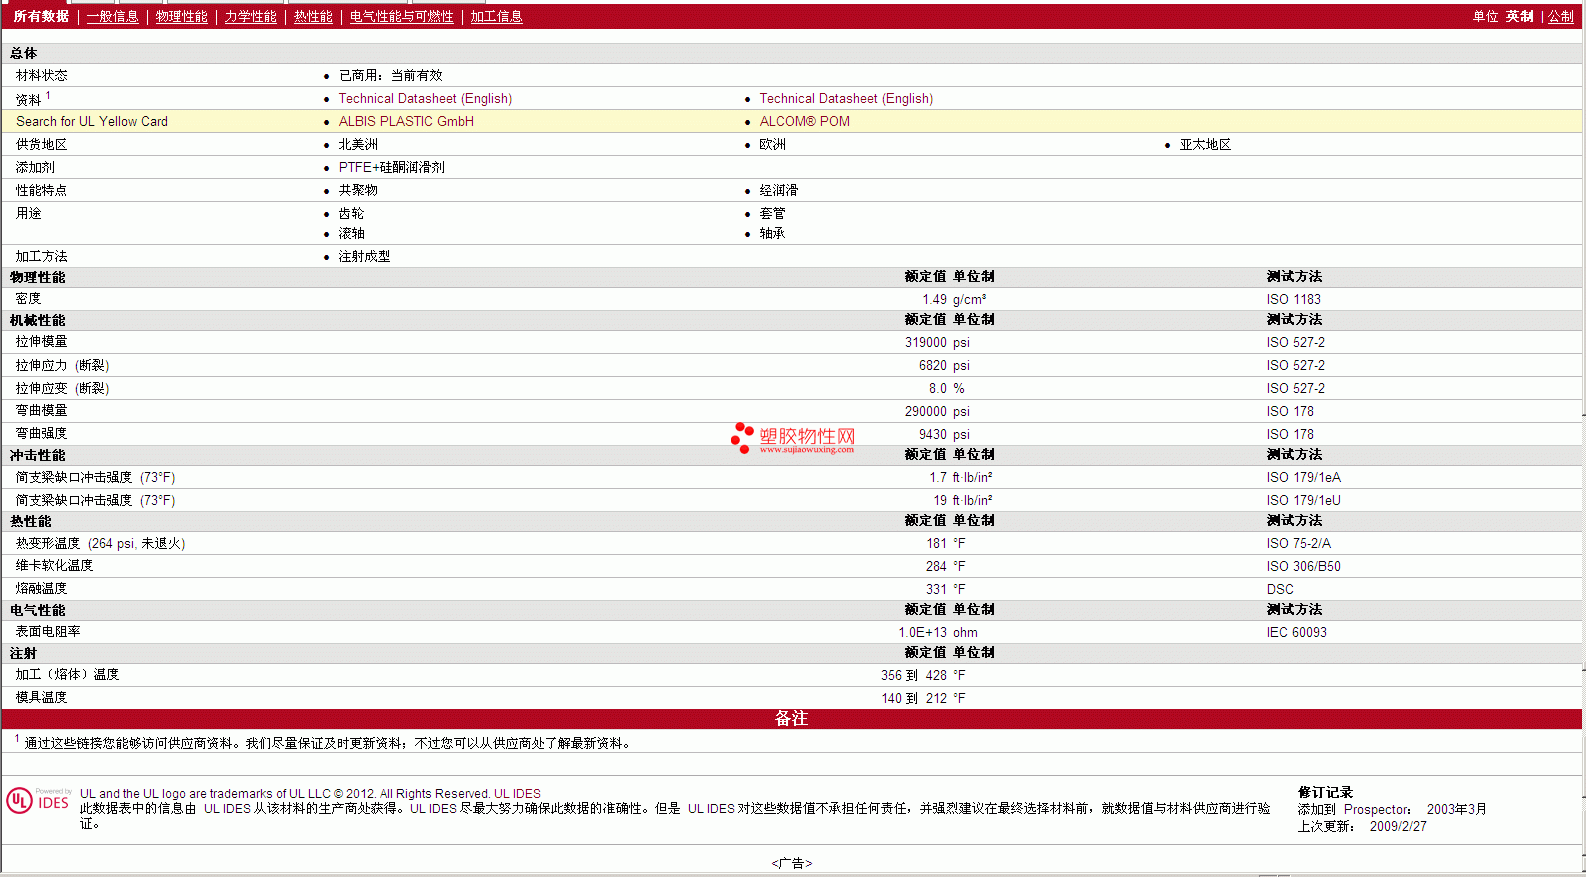Click Search for UL Yellow Card
This screenshot has width=1586, height=877.
click(x=92, y=122)
